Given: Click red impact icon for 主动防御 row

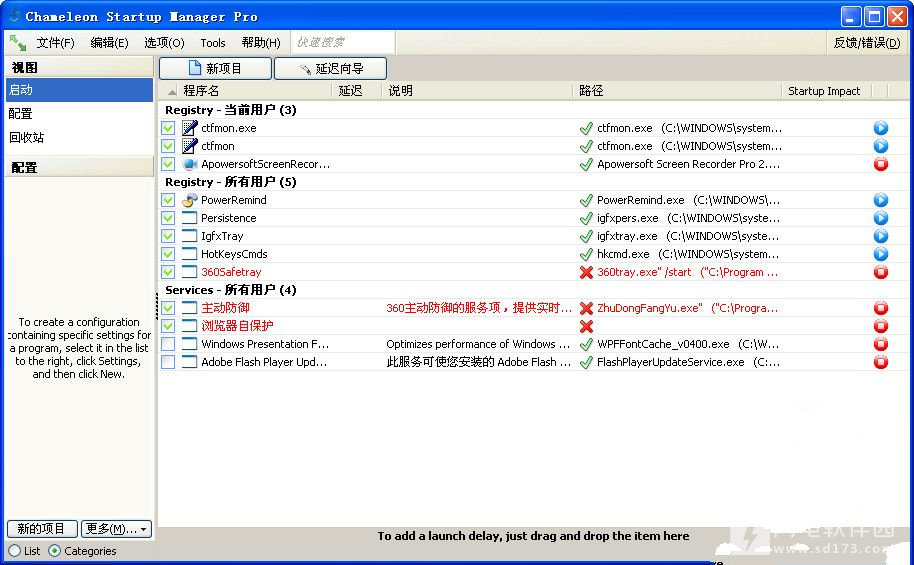Looking at the screenshot, I should tap(880, 308).
